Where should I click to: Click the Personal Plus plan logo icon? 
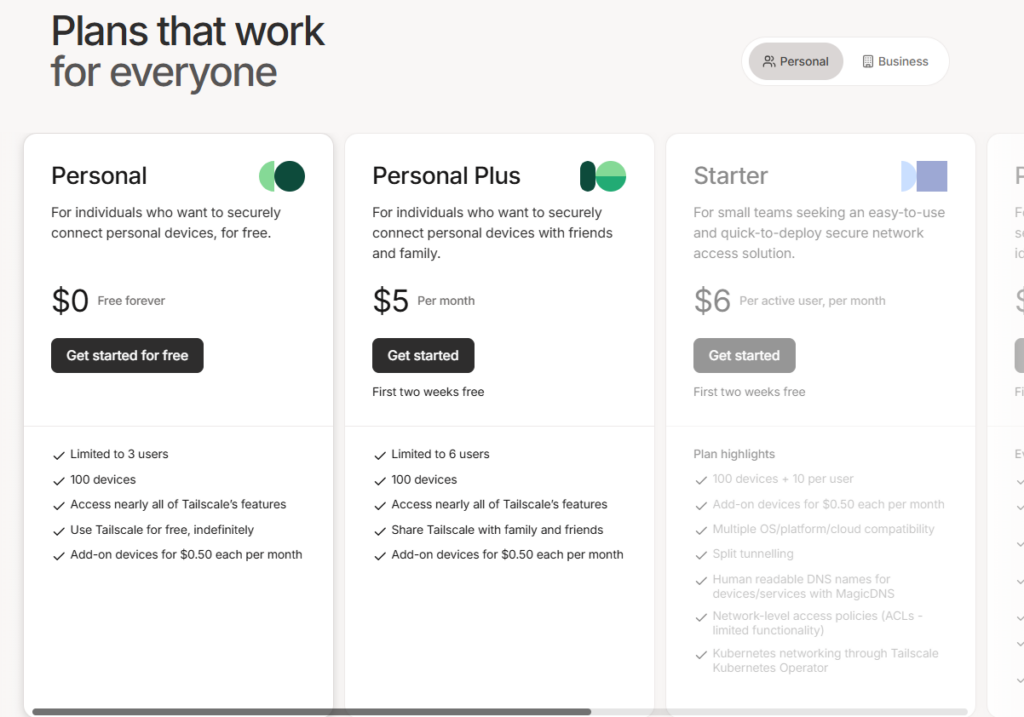tap(603, 176)
